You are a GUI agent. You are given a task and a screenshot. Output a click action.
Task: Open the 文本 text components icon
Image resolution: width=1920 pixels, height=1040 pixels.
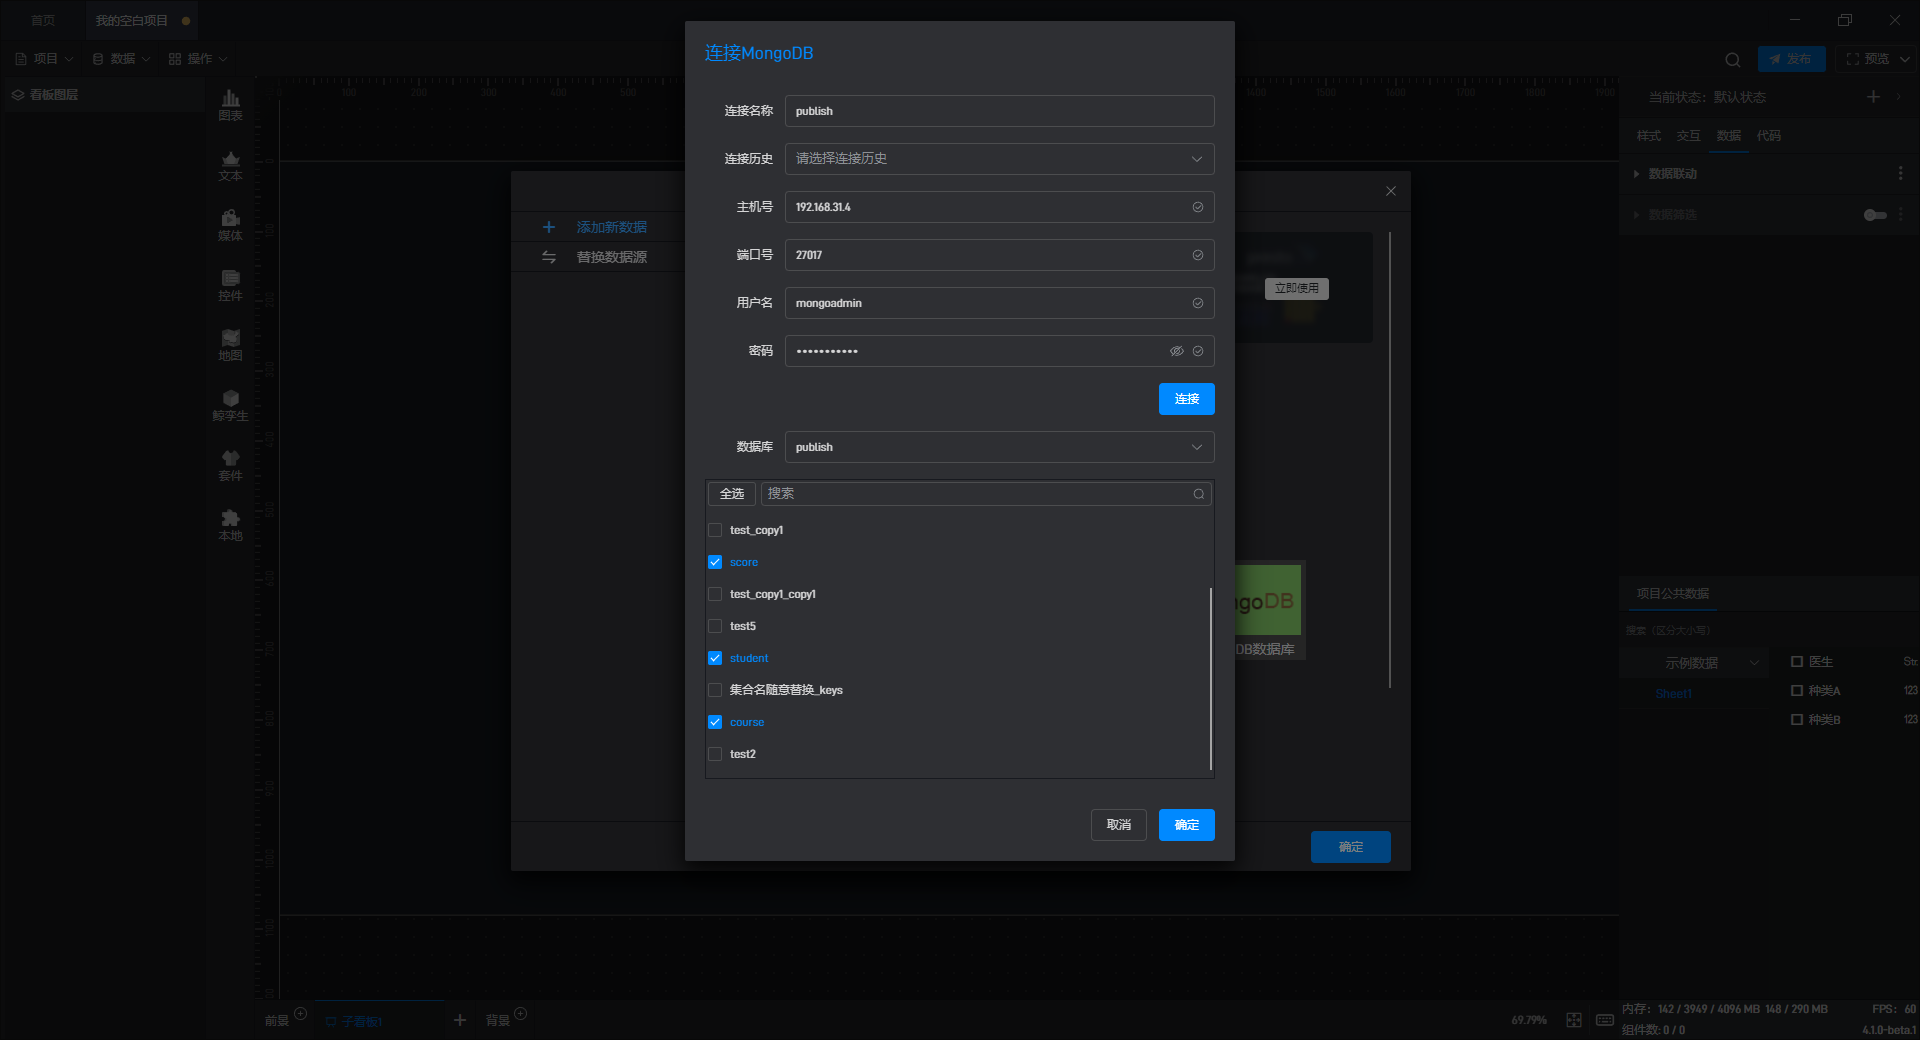230,165
